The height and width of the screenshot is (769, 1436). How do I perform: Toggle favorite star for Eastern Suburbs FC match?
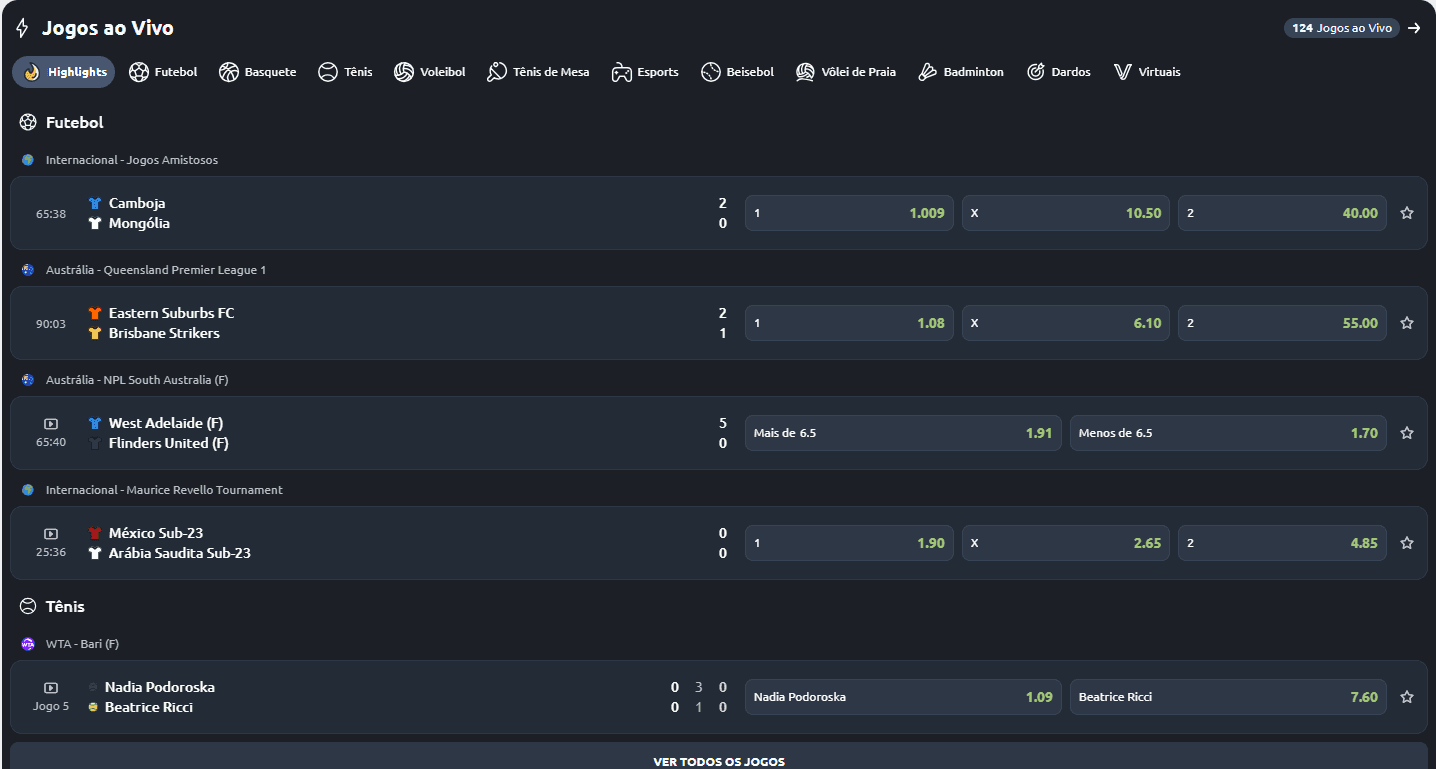click(1406, 323)
